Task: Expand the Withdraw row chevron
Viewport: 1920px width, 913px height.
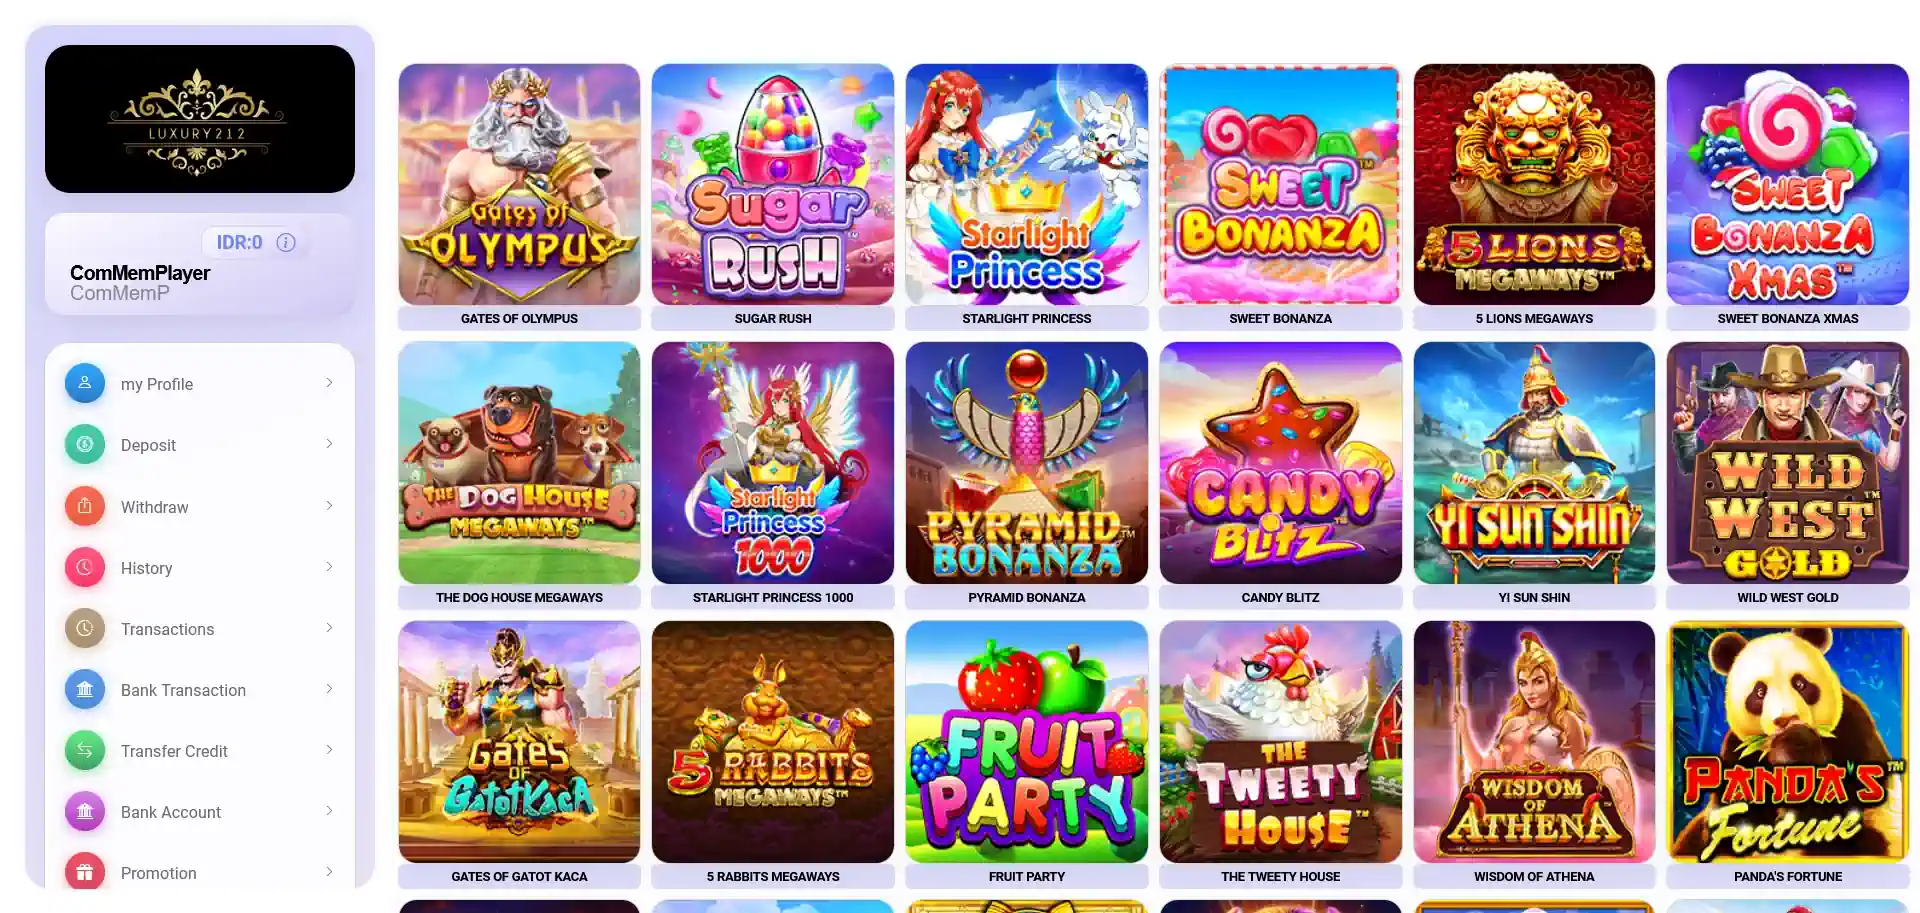Action: (x=329, y=506)
